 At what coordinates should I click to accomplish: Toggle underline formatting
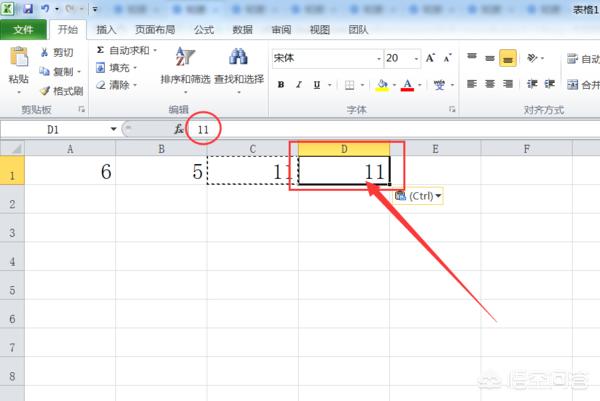(316, 85)
